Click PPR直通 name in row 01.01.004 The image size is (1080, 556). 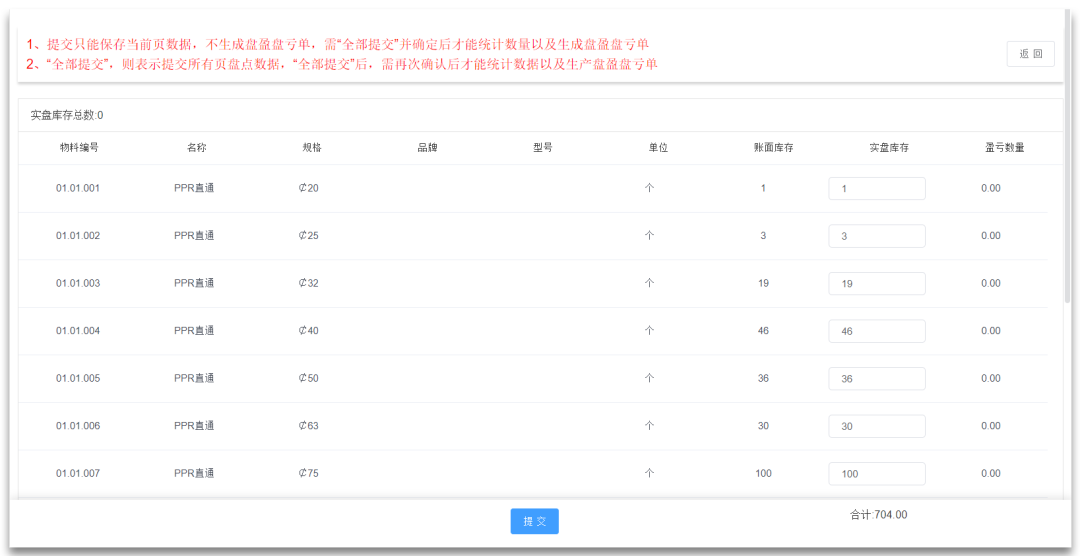194,331
